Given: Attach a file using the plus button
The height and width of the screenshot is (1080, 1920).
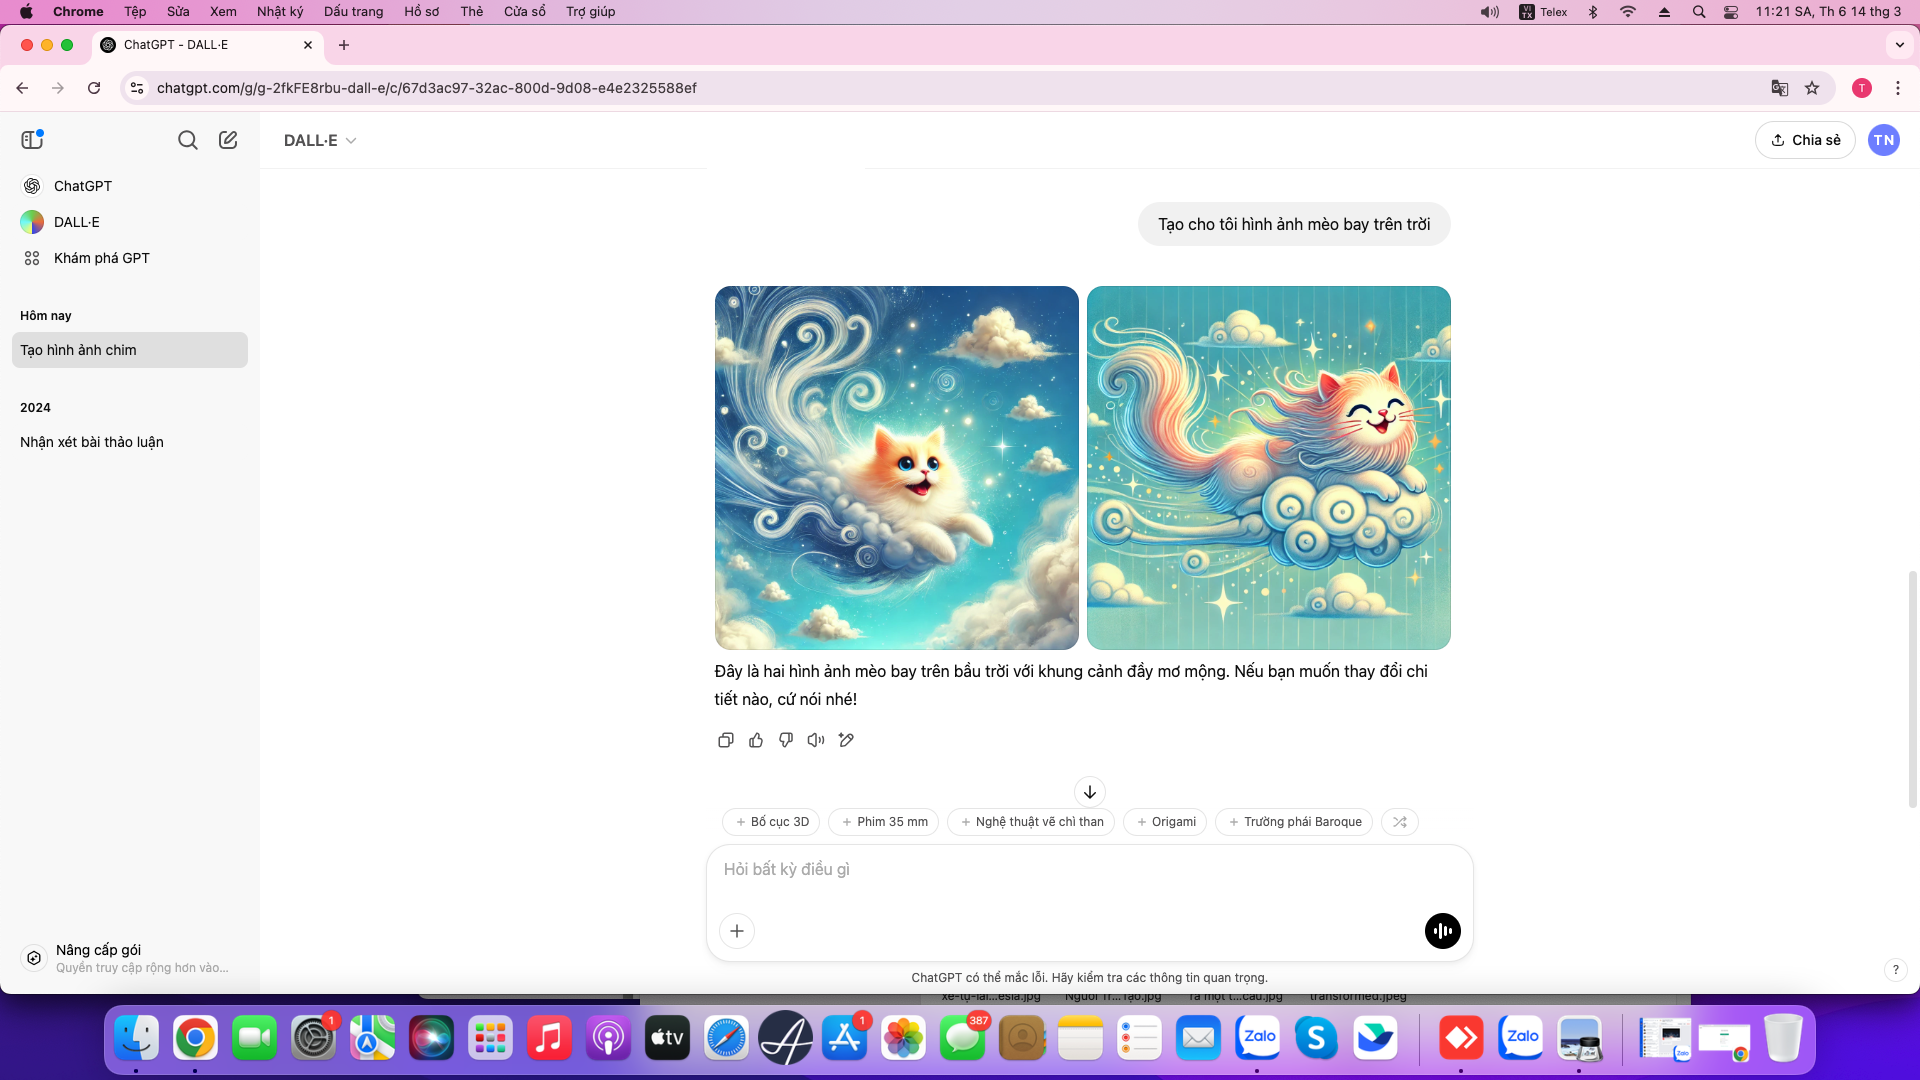Looking at the screenshot, I should click(737, 931).
